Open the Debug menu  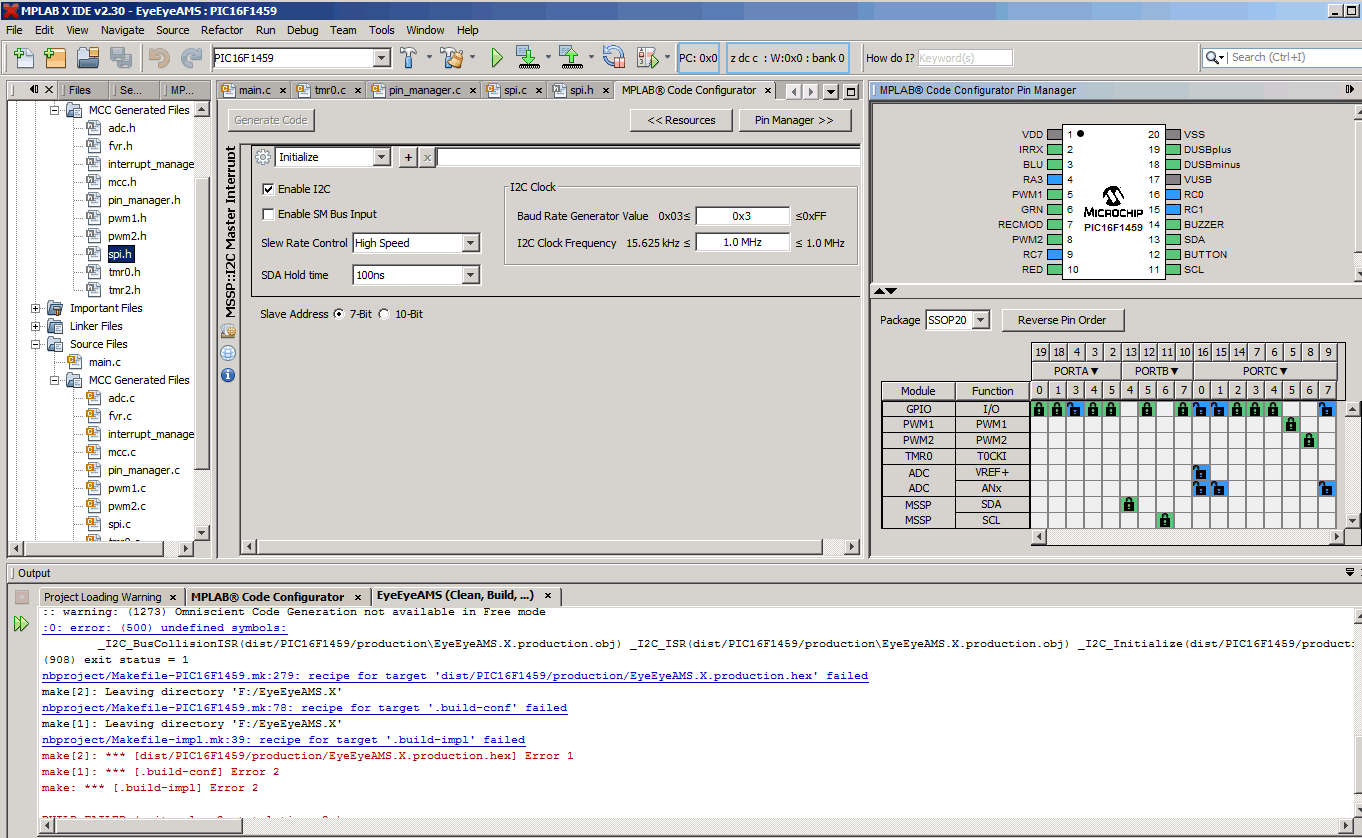(302, 30)
